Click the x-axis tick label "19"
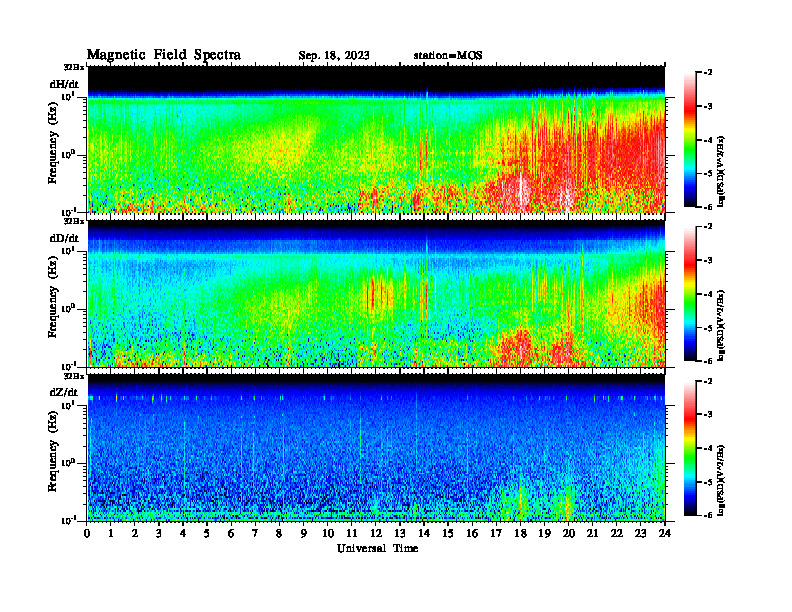The width and height of the screenshot is (792, 612). pyautogui.click(x=544, y=533)
